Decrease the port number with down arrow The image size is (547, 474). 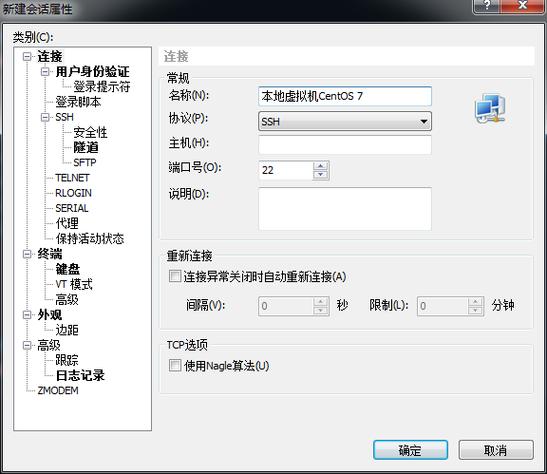(x=321, y=175)
